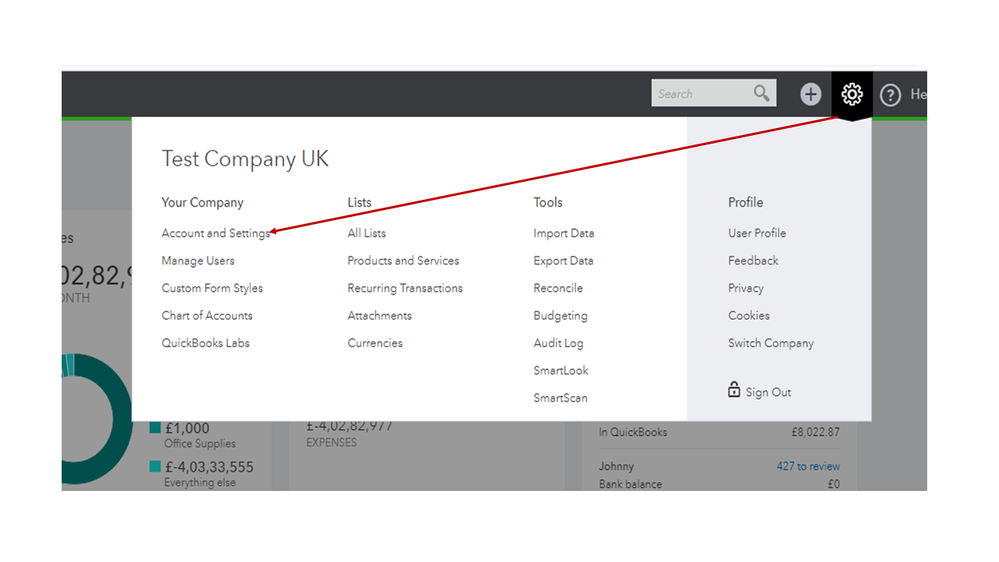The height and width of the screenshot is (562, 999).
Task: Select Audit Log
Action: coord(558,343)
